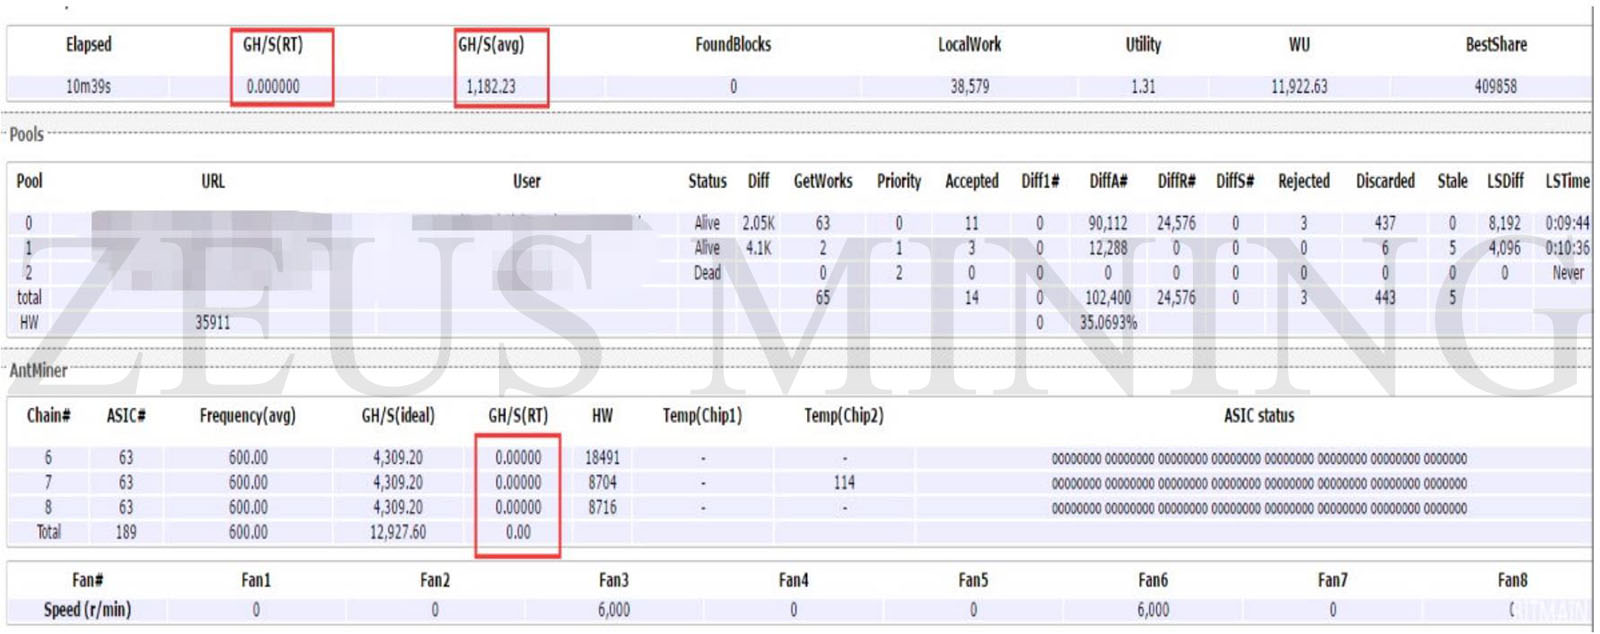Select the total Discarded value 443

tap(1385, 297)
